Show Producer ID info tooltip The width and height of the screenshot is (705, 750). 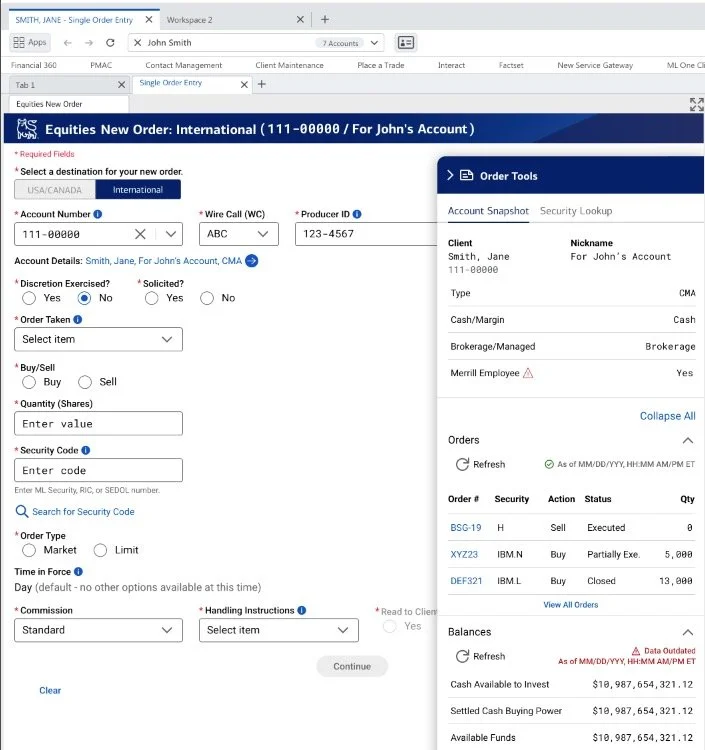(x=357, y=214)
